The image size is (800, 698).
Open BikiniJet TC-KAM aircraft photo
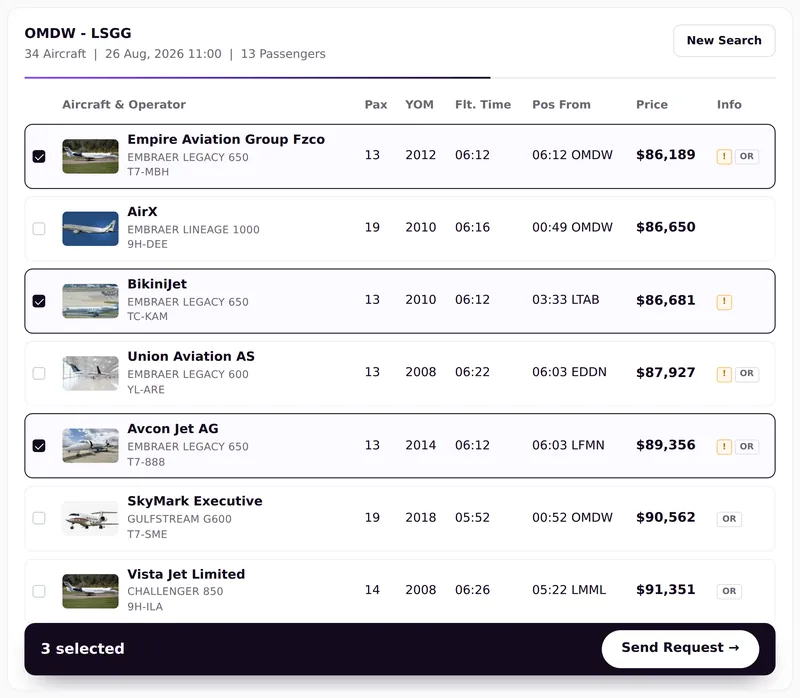tap(90, 301)
